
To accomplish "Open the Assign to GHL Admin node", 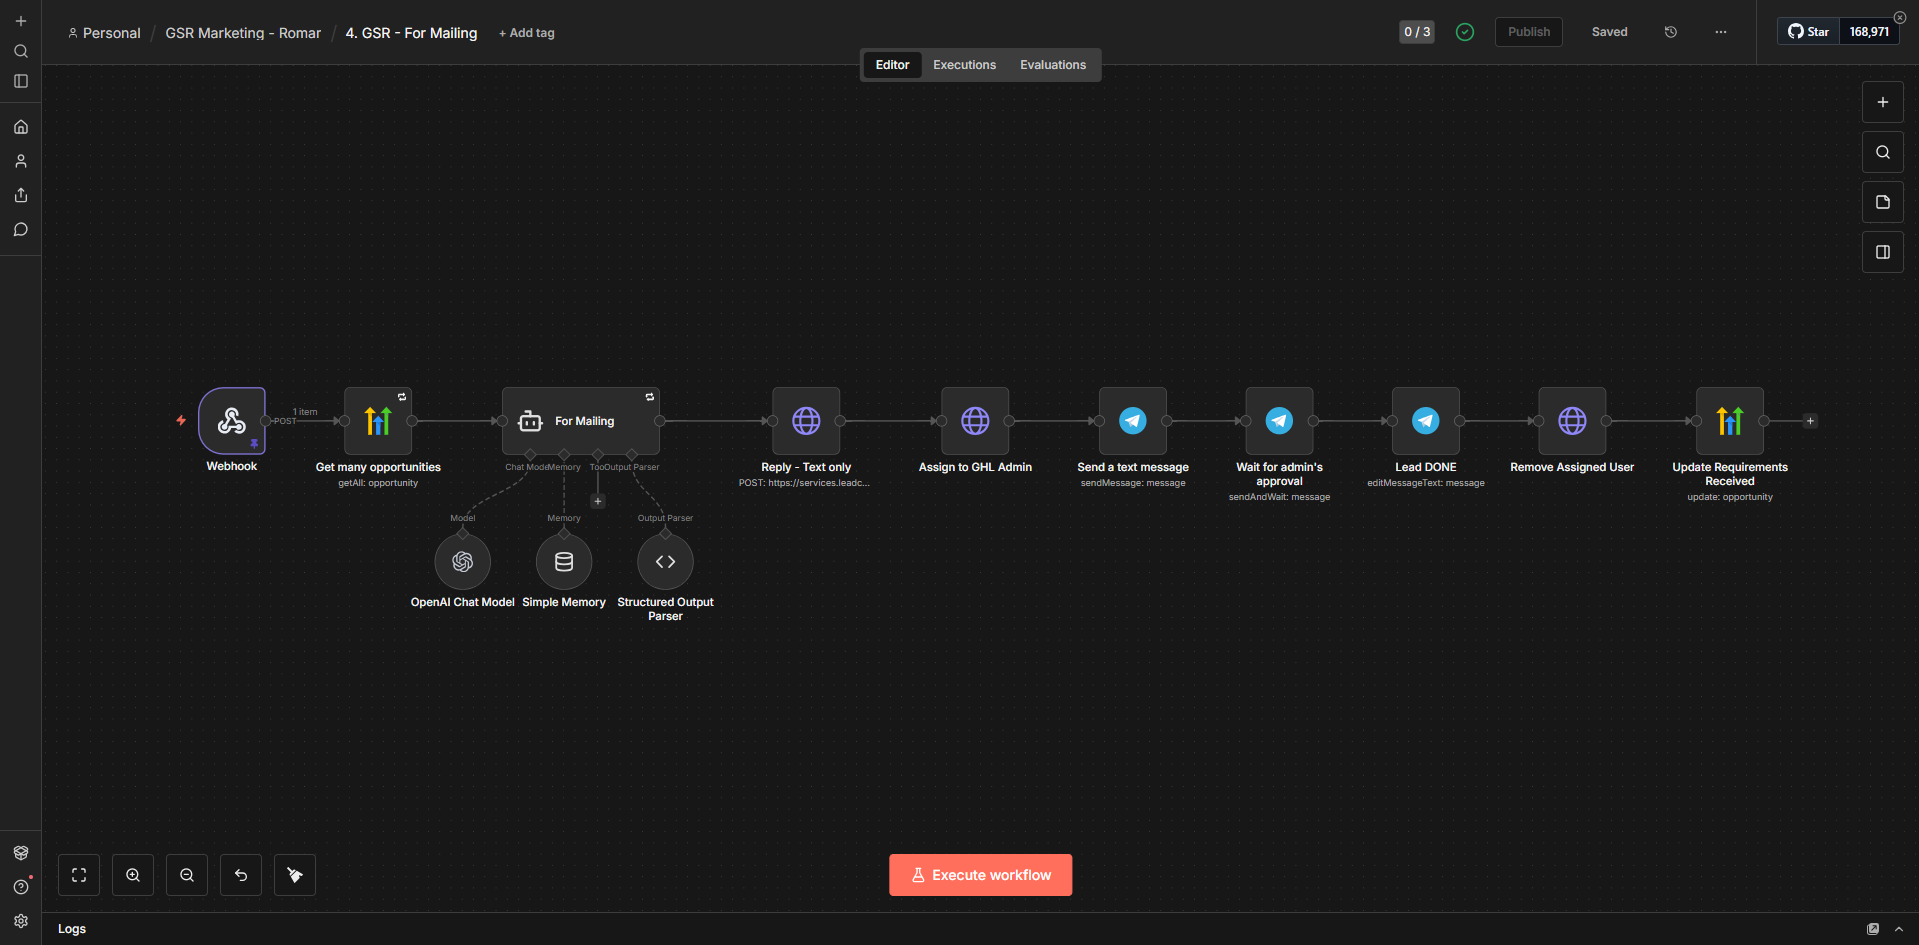I will click(x=975, y=421).
